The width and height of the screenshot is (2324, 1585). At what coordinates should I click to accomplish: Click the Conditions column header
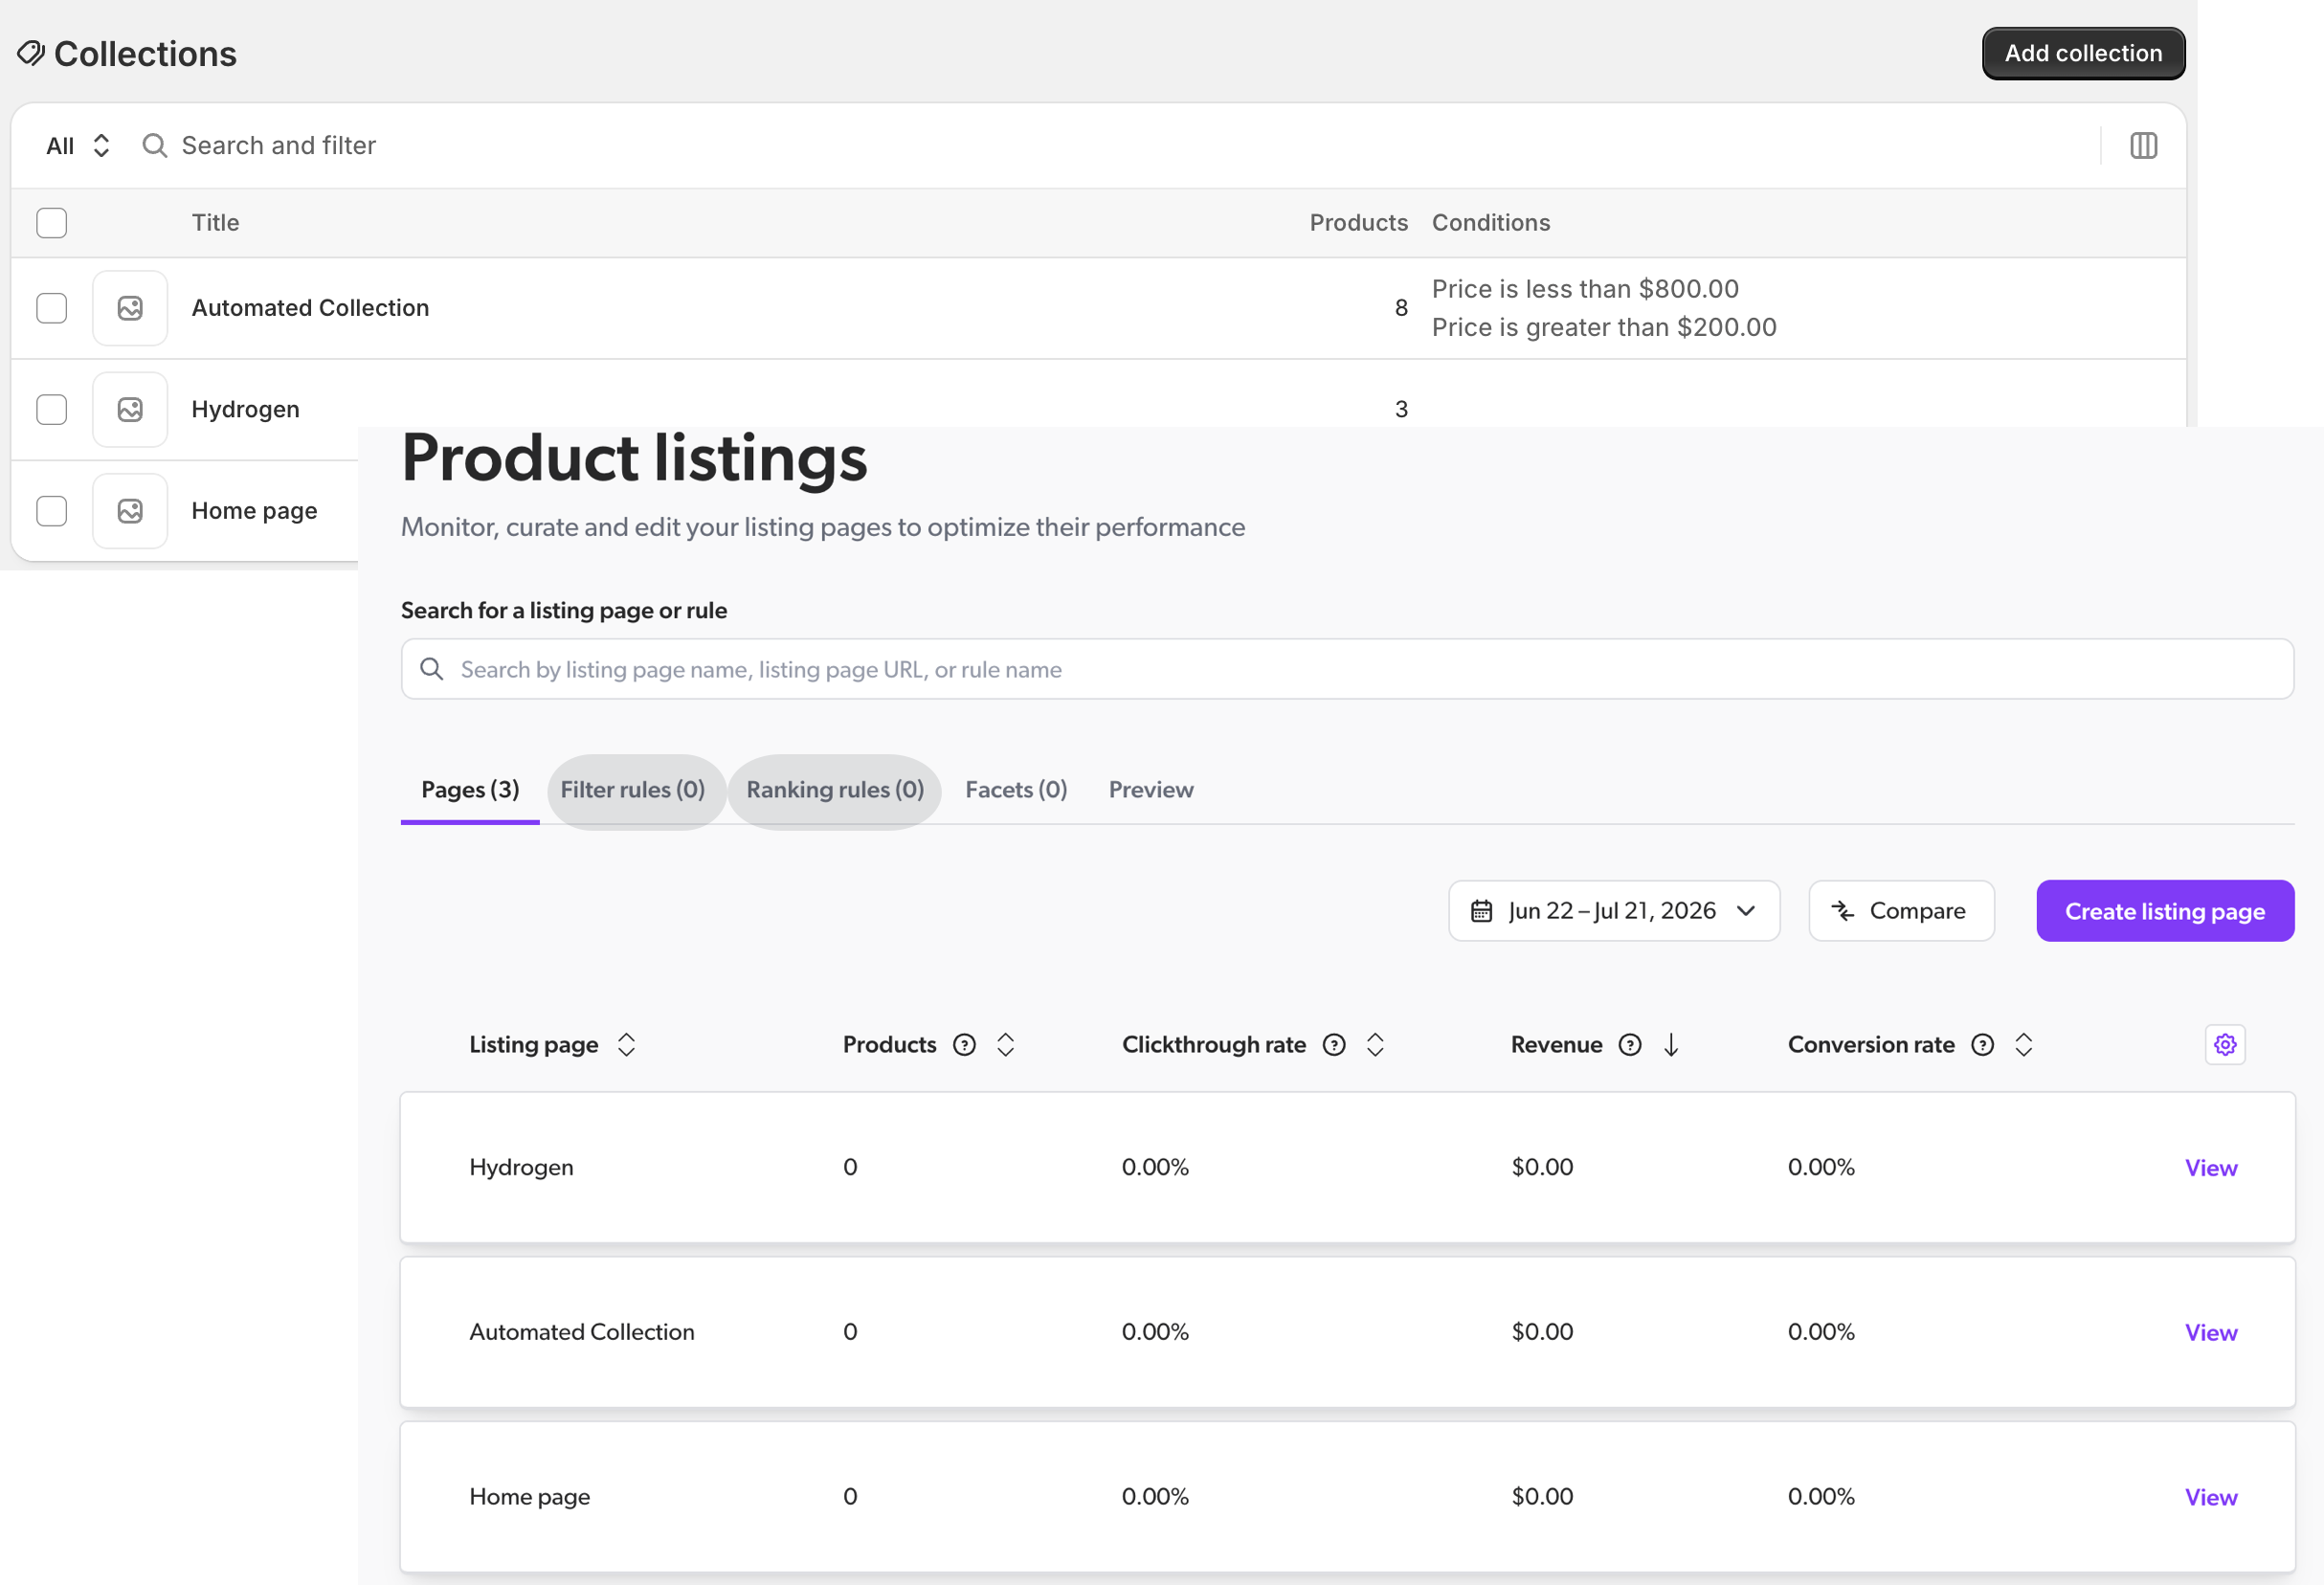(x=1490, y=223)
